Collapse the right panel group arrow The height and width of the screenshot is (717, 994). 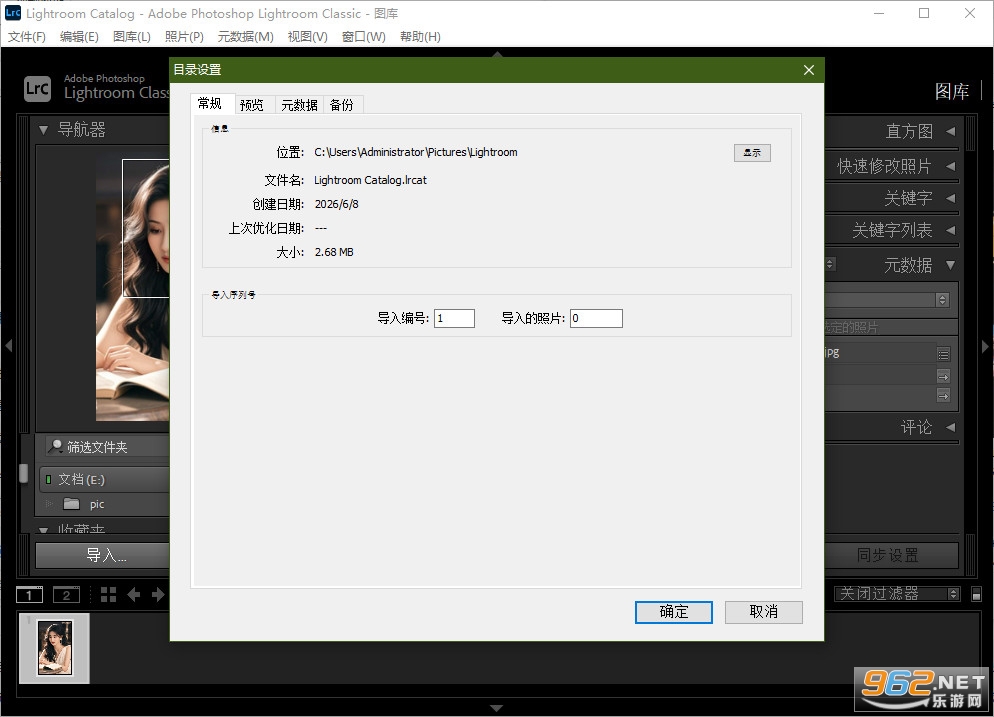[x=986, y=346]
